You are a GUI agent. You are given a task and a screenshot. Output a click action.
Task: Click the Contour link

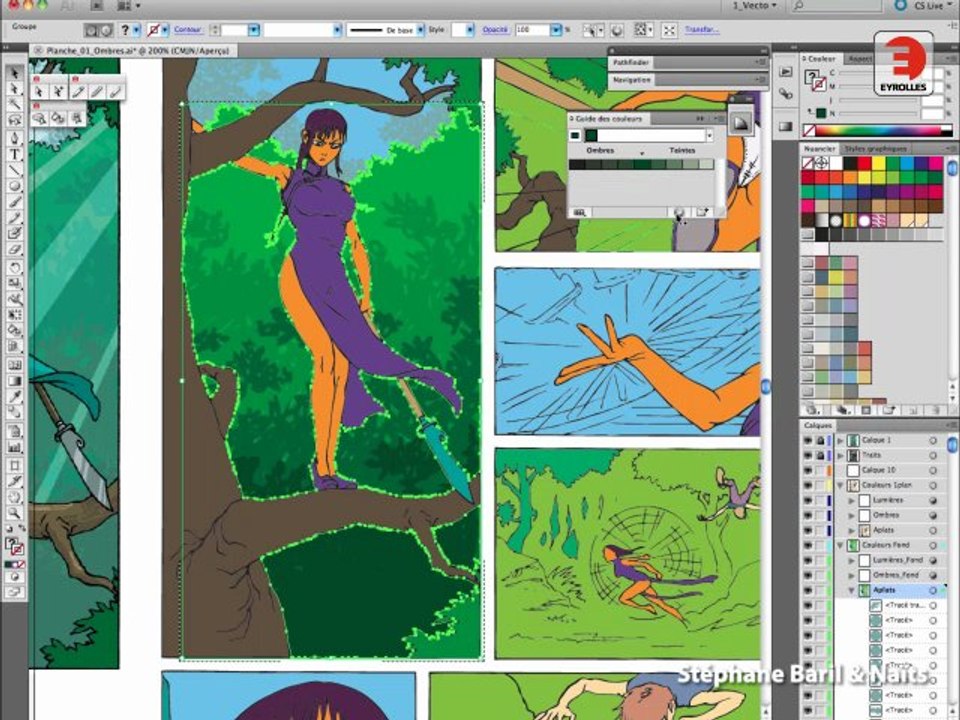point(187,30)
